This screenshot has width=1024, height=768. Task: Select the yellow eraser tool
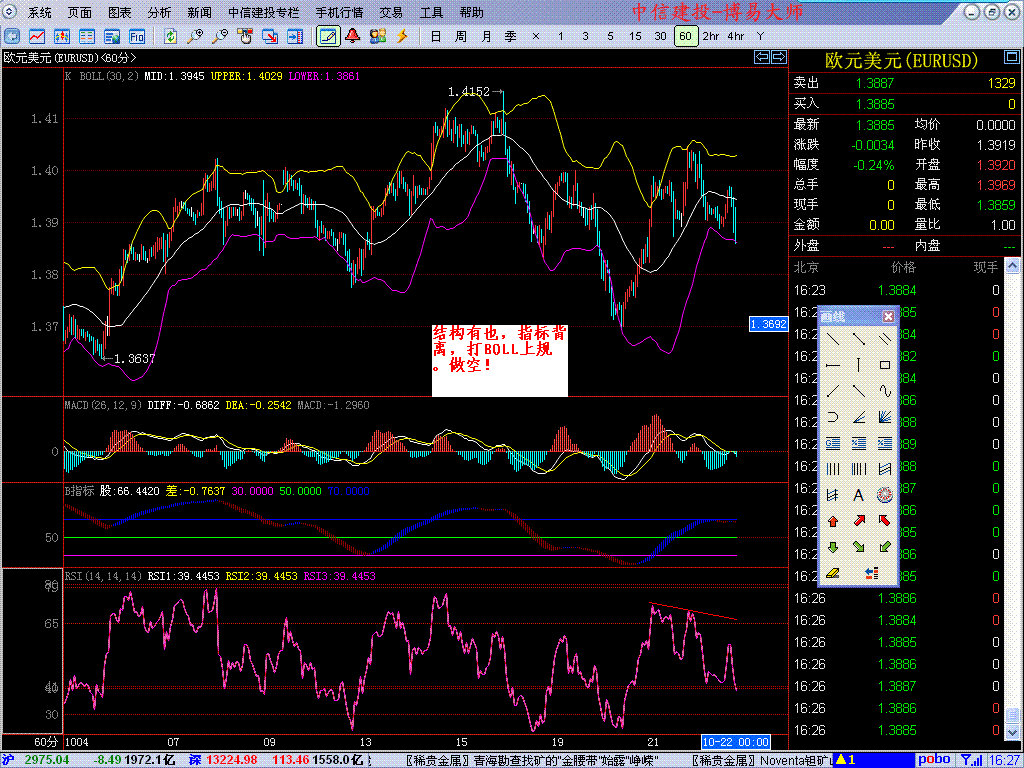833,573
